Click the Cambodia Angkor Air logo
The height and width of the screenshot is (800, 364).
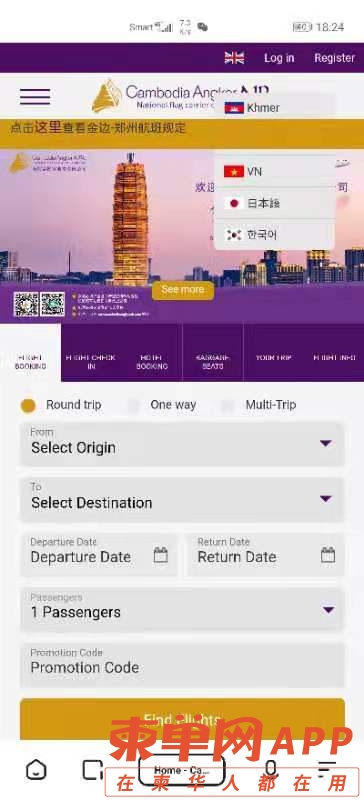click(180, 96)
